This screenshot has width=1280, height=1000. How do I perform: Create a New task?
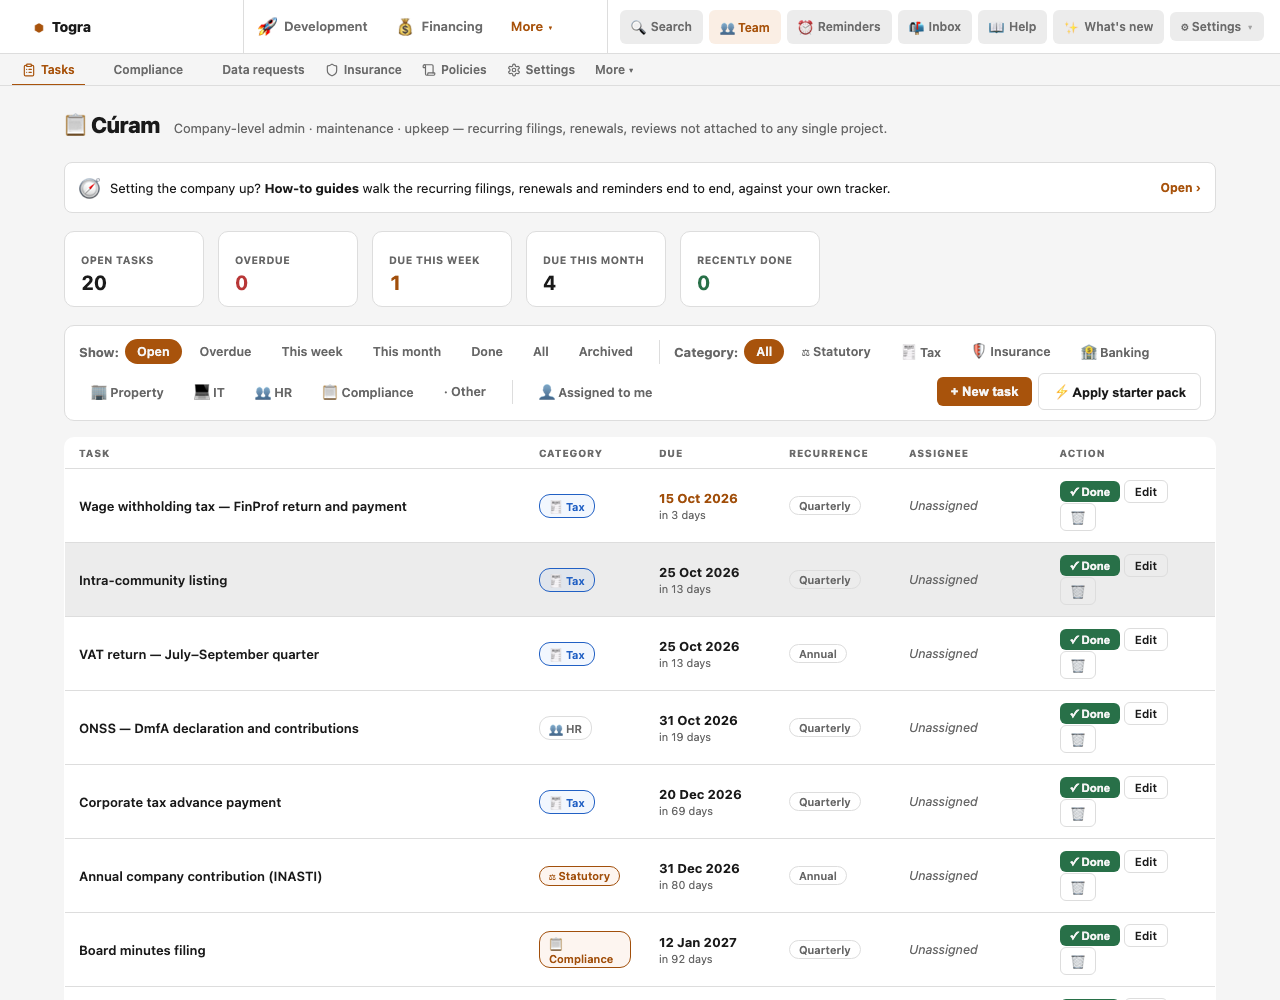click(x=984, y=392)
